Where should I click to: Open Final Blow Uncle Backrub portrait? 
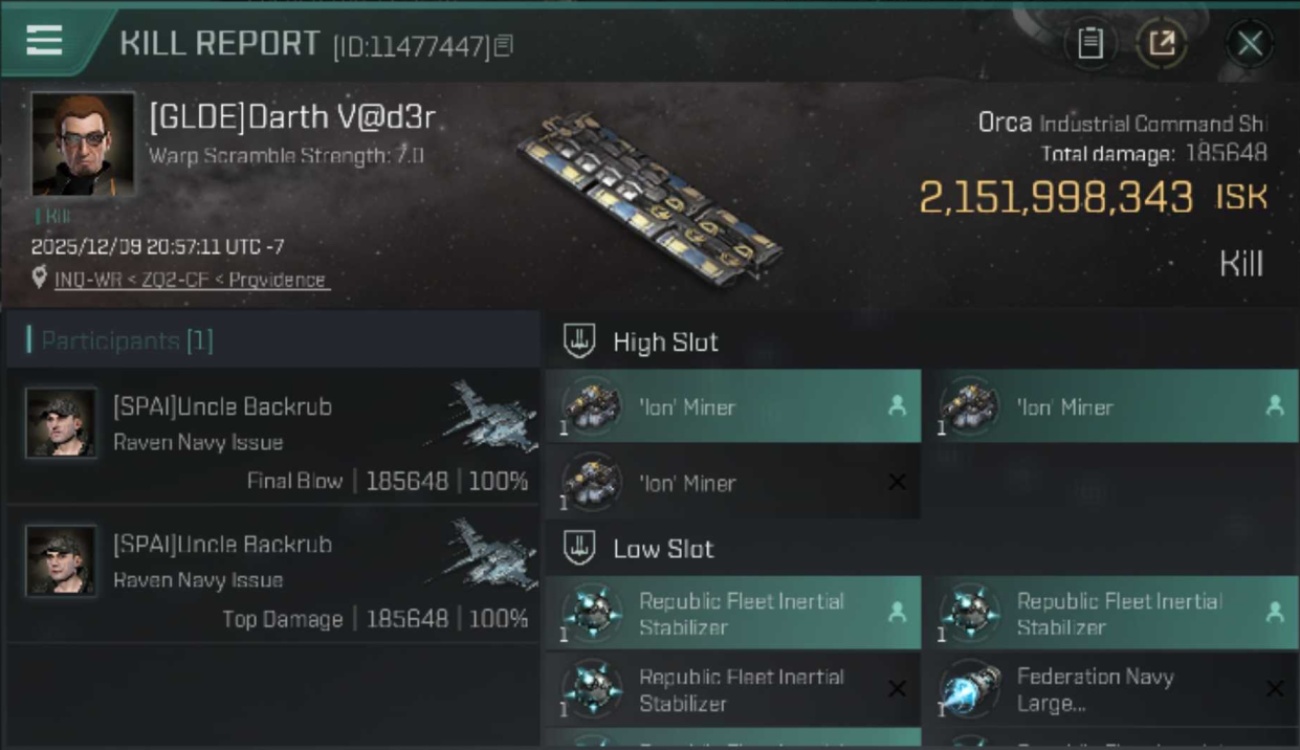tap(61, 423)
